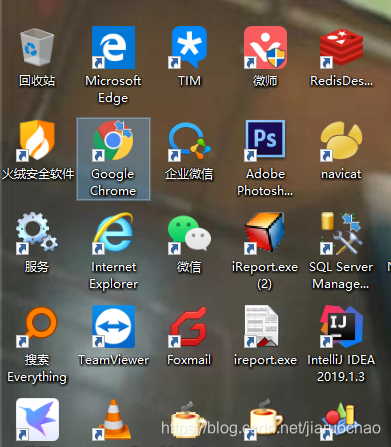This screenshot has height=447, width=391.
Task: Select the 火绒安全软件 shield icon
Action: (37, 140)
